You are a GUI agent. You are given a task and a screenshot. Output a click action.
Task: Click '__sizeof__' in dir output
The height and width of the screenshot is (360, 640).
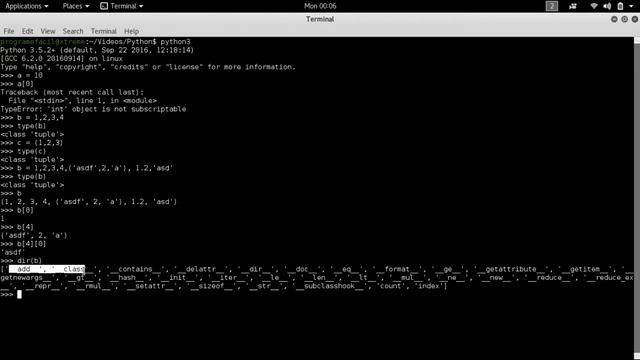coord(209,286)
